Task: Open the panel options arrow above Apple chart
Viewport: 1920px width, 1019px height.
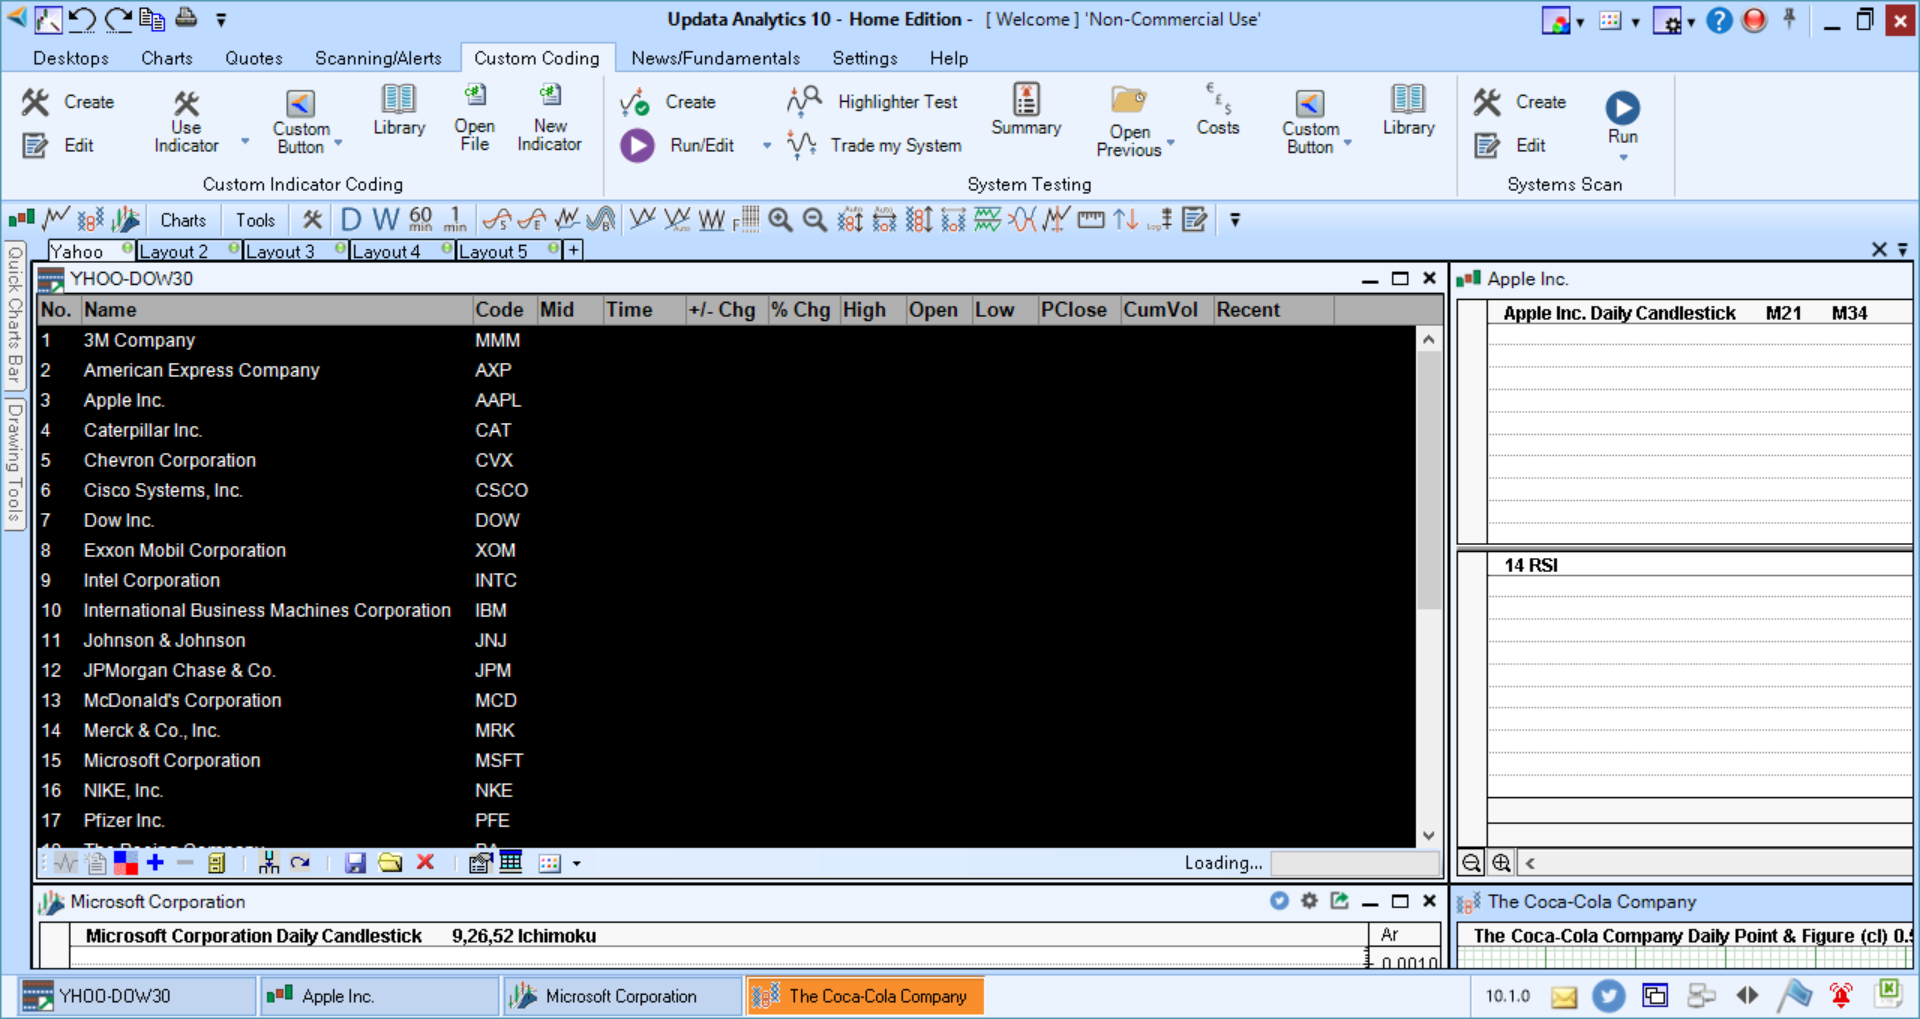Action: pos(1903,249)
